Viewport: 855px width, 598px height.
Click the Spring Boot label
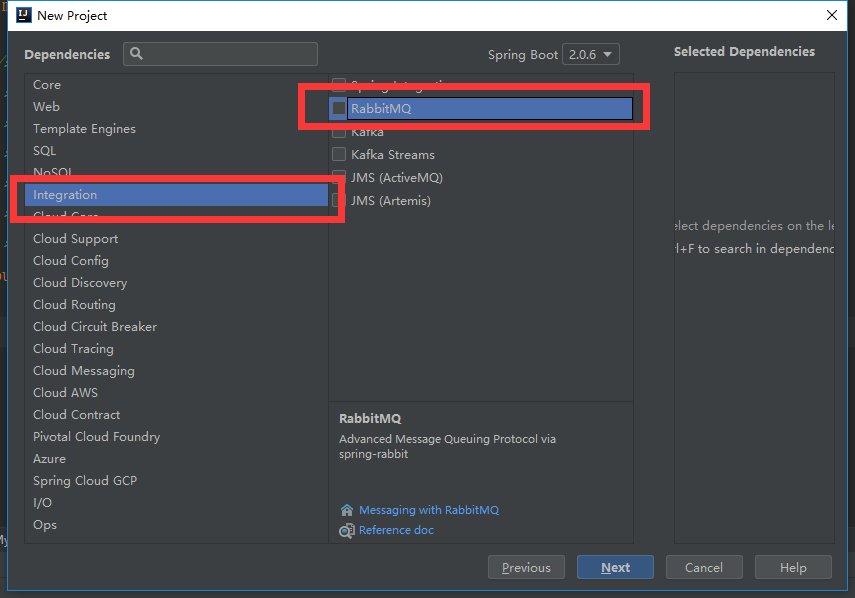click(x=522, y=55)
